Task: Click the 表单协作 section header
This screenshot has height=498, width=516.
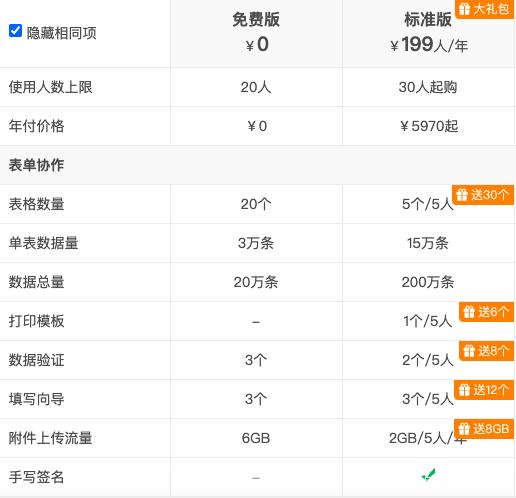Action: pyautogui.click(x=36, y=165)
